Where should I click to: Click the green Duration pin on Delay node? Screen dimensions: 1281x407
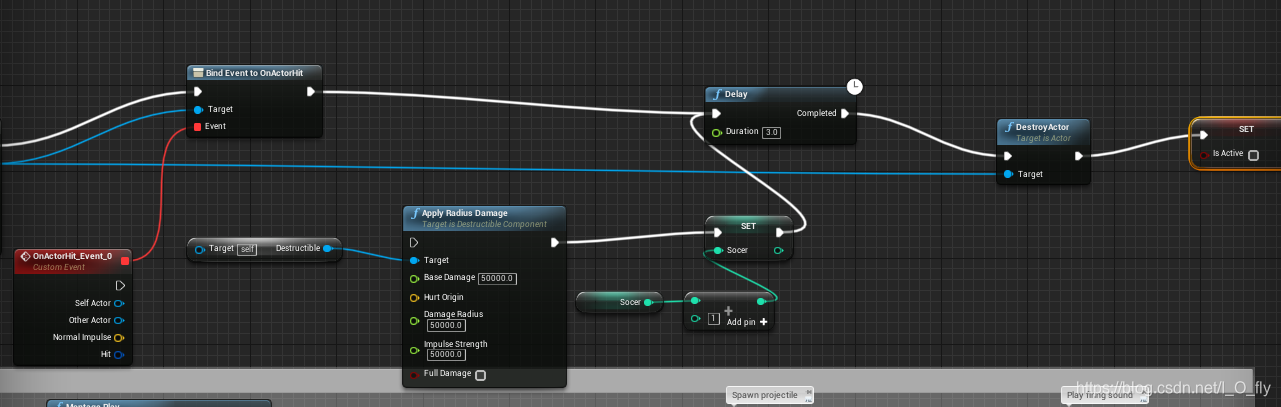click(x=716, y=132)
